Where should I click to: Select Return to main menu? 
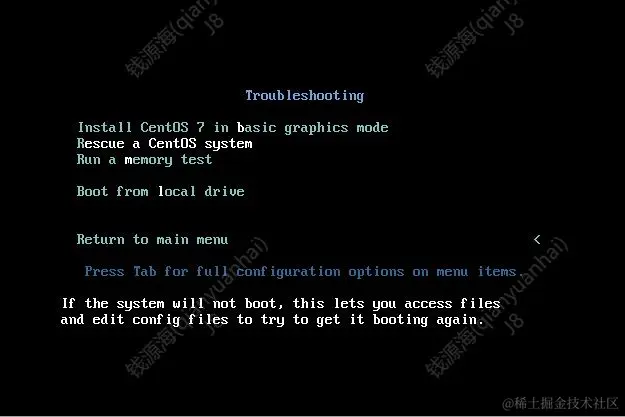click(152, 240)
